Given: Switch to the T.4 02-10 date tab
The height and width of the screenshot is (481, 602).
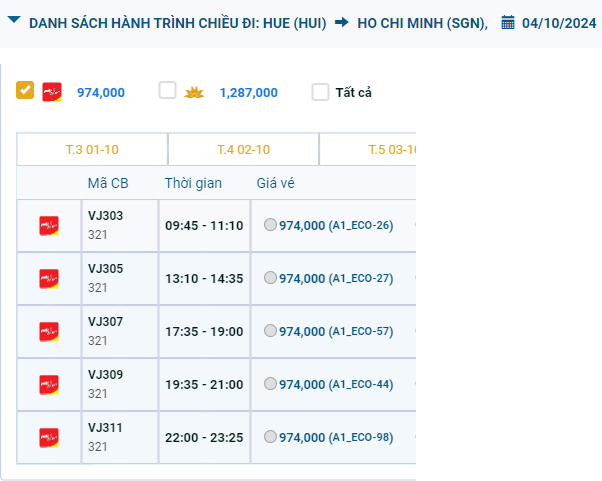Looking at the screenshot, I should 243,150.
